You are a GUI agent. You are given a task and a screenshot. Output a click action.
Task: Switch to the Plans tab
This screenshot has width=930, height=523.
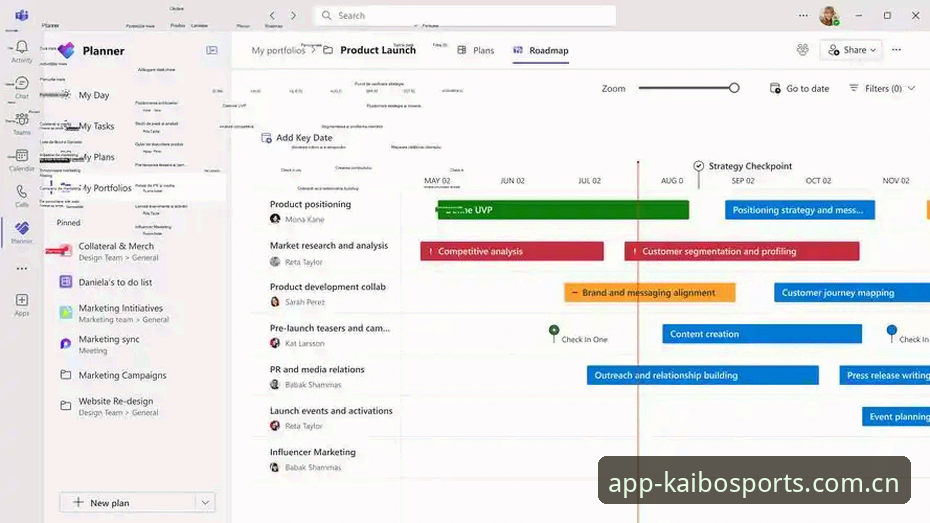pyautogui.click(x=476, y=50)
